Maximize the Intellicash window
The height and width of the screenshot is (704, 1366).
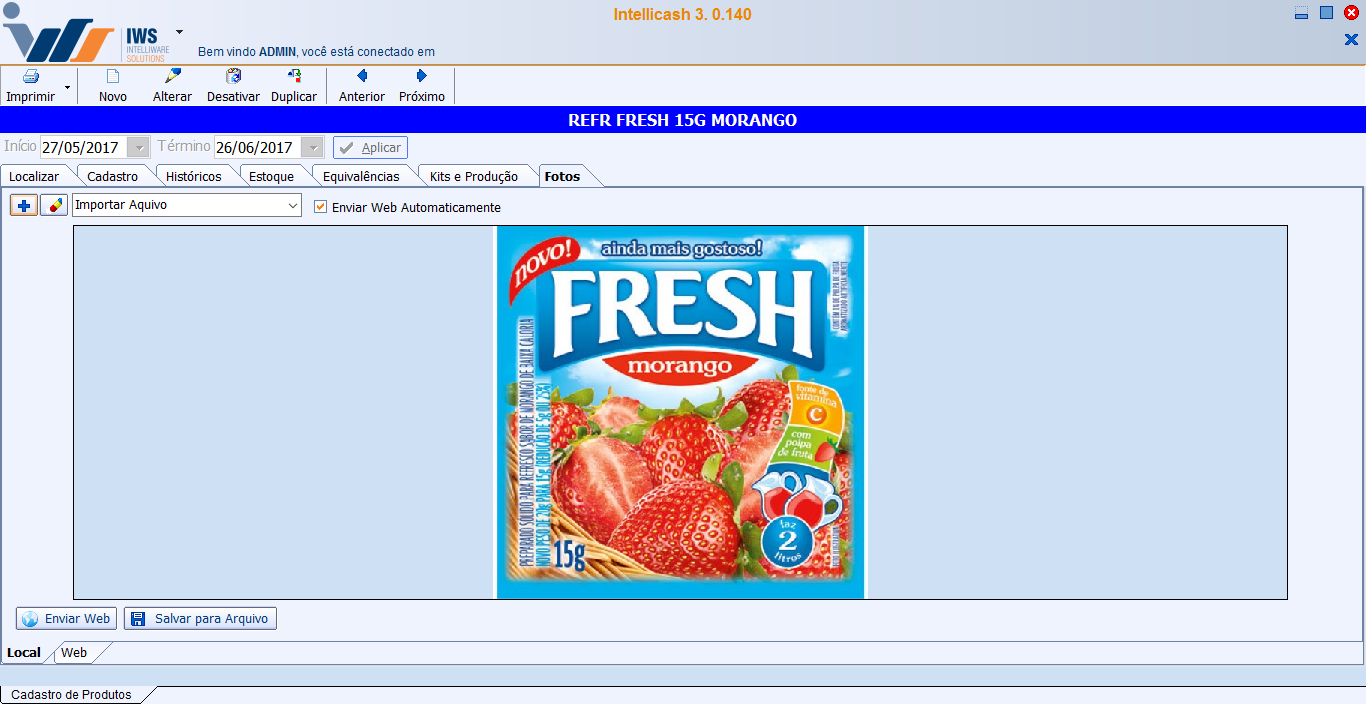click(x=1326, y=13)
